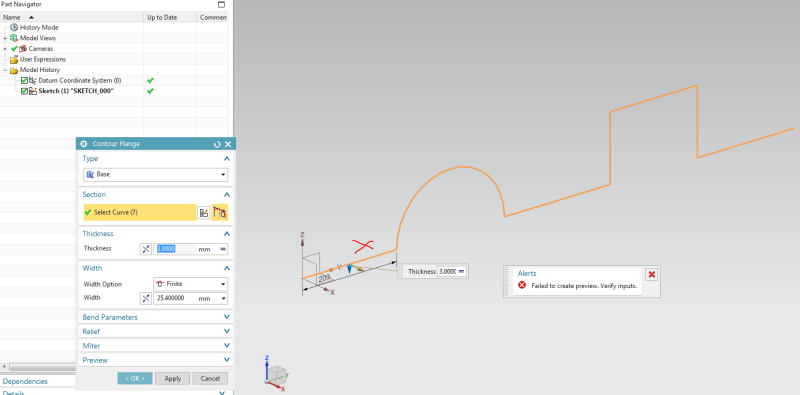Open Contour Flange dialog settings gear

[84, 144]
